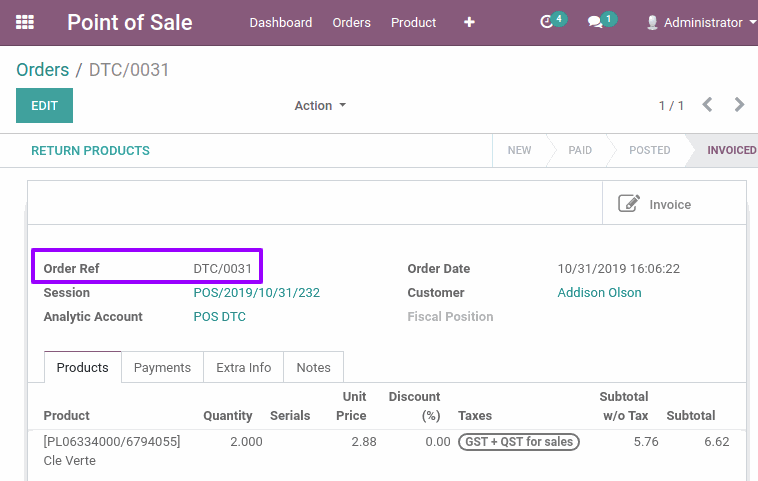The width and height of the screenshot is (758, 481).
Task: Open the Dashboard menu
Action: point(280,23)
